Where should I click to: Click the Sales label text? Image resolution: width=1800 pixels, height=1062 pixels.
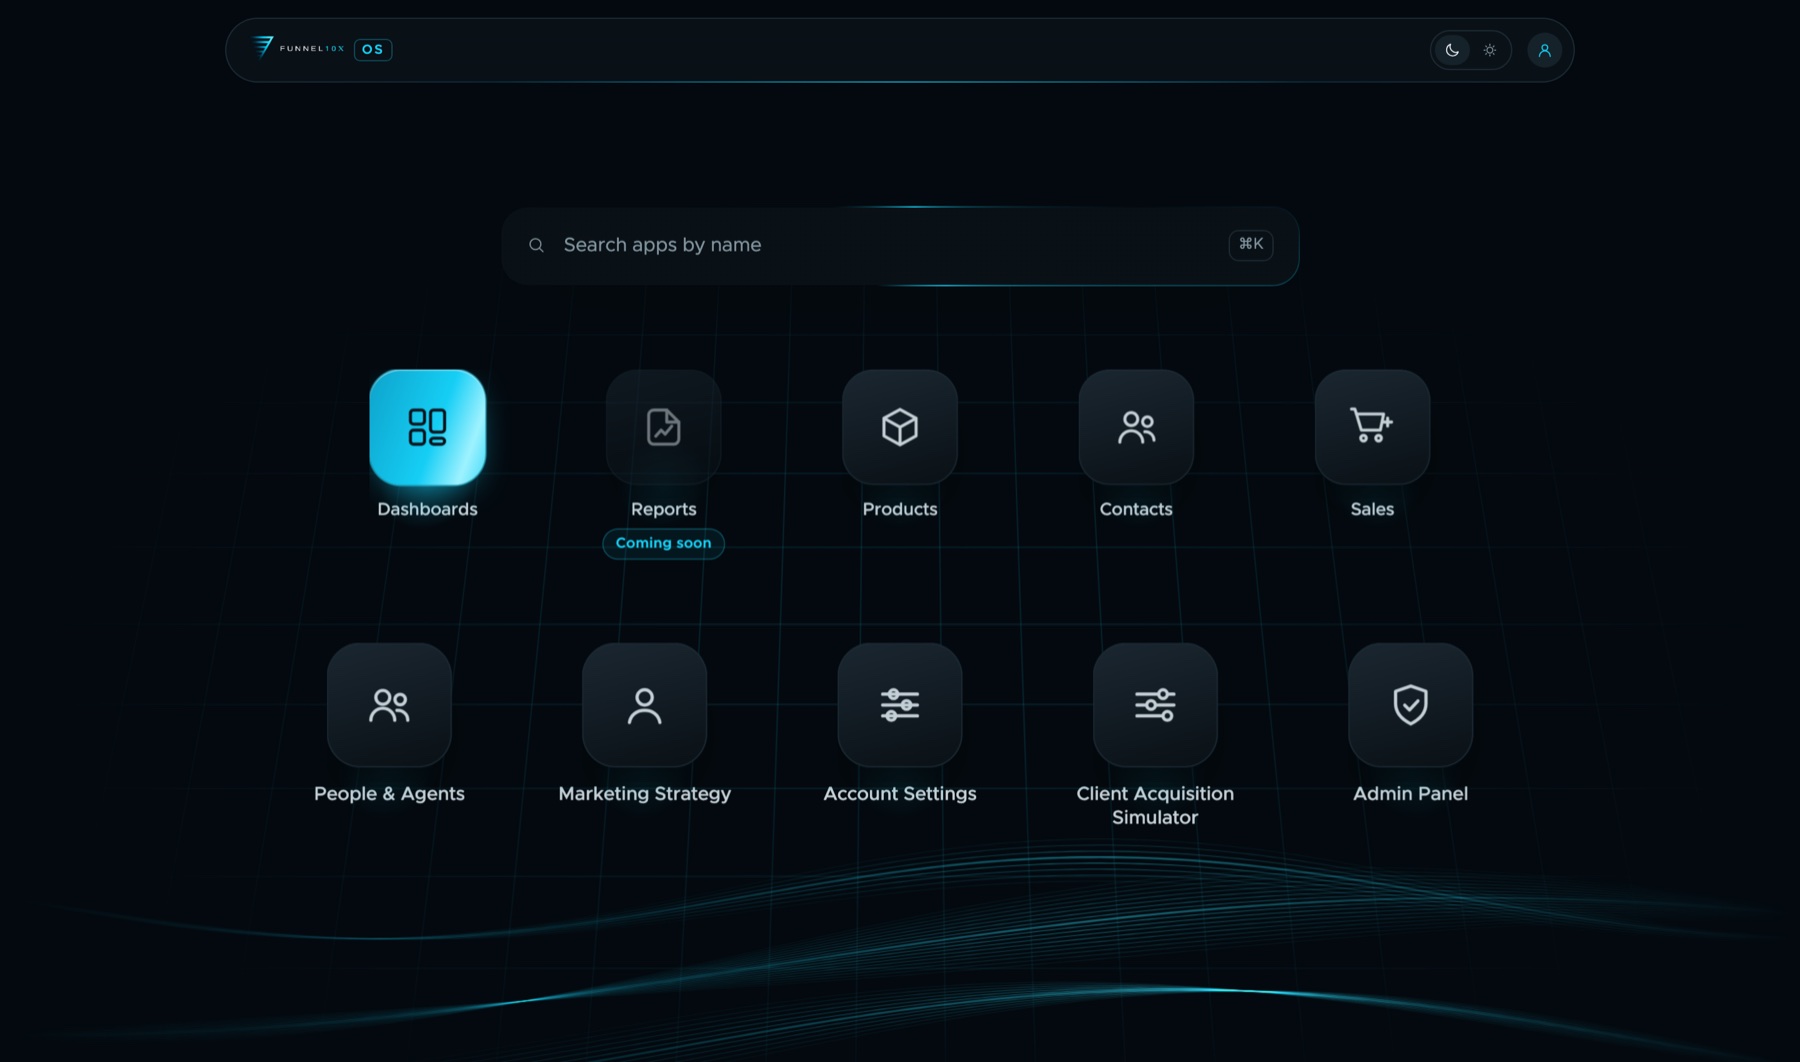(1372, 509)
